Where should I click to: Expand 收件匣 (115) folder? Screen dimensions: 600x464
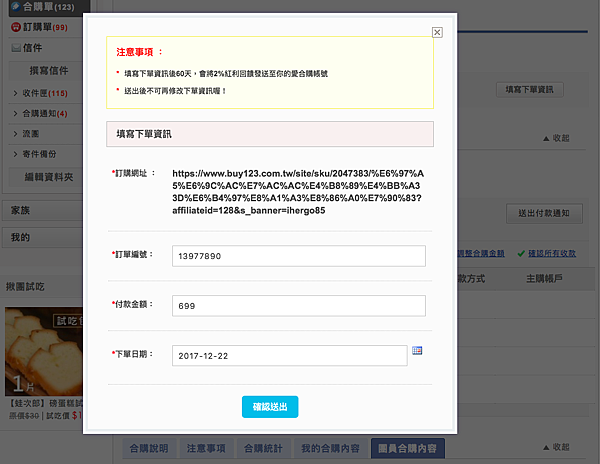point(45,93)
